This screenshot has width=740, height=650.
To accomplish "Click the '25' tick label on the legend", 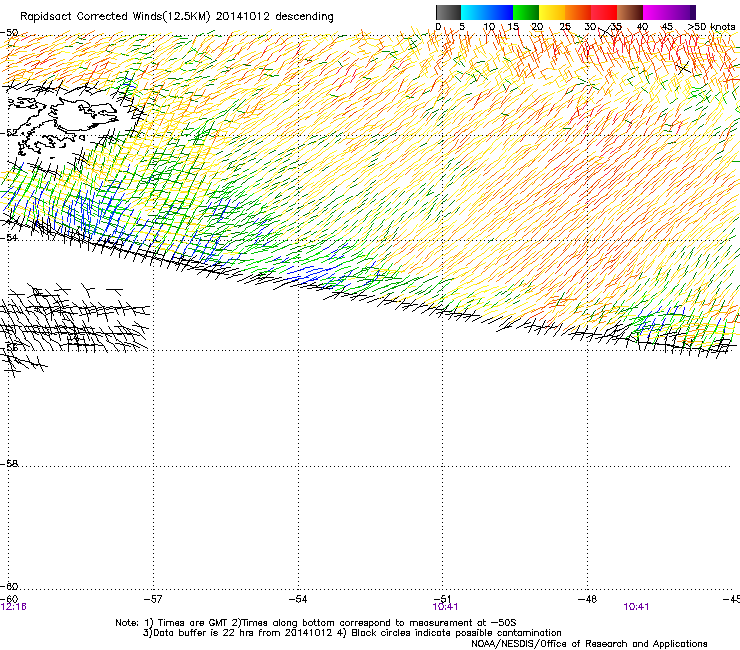I will (x=565, y=27).
